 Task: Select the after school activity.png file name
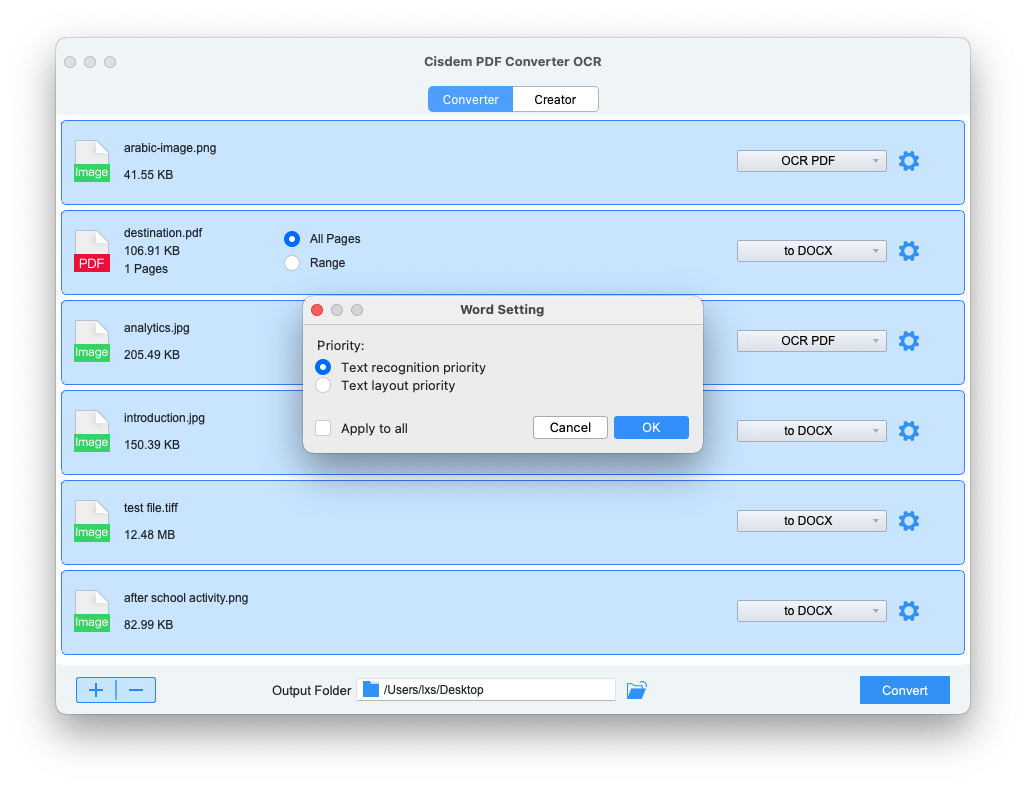tap(186, 598)
